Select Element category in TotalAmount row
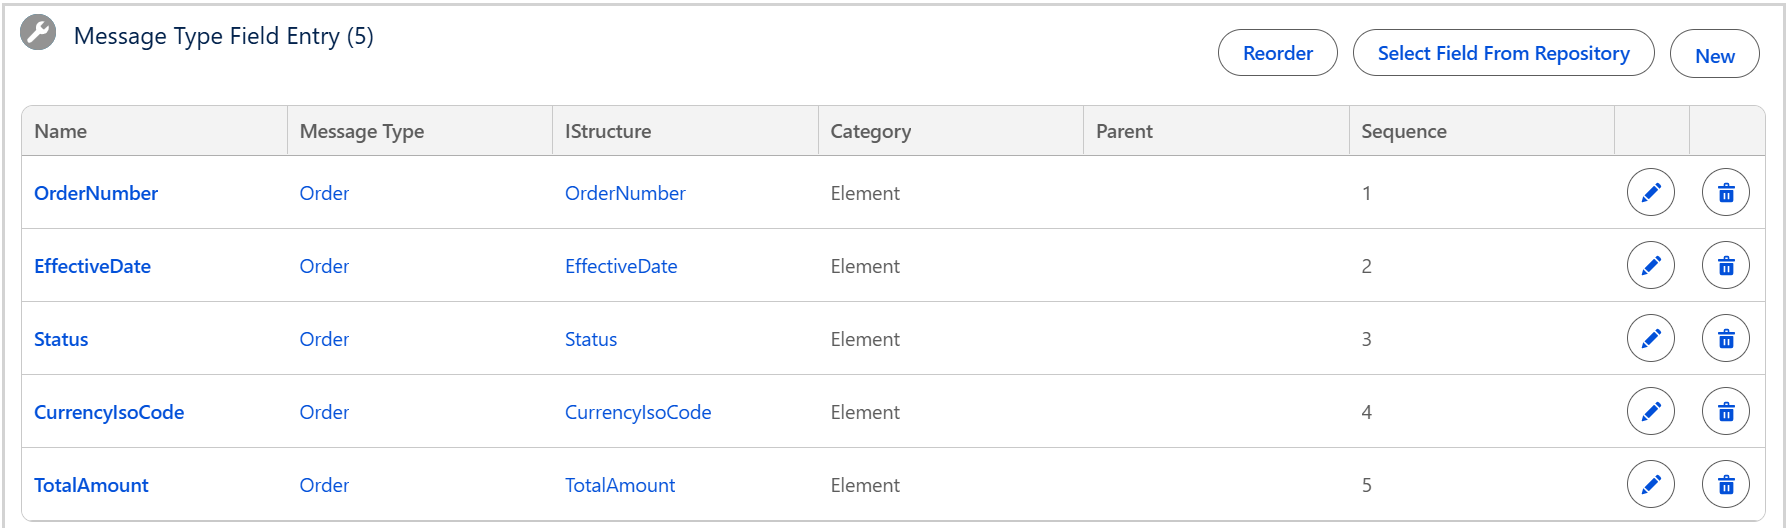1792x528 pixels. click(865, 485)
